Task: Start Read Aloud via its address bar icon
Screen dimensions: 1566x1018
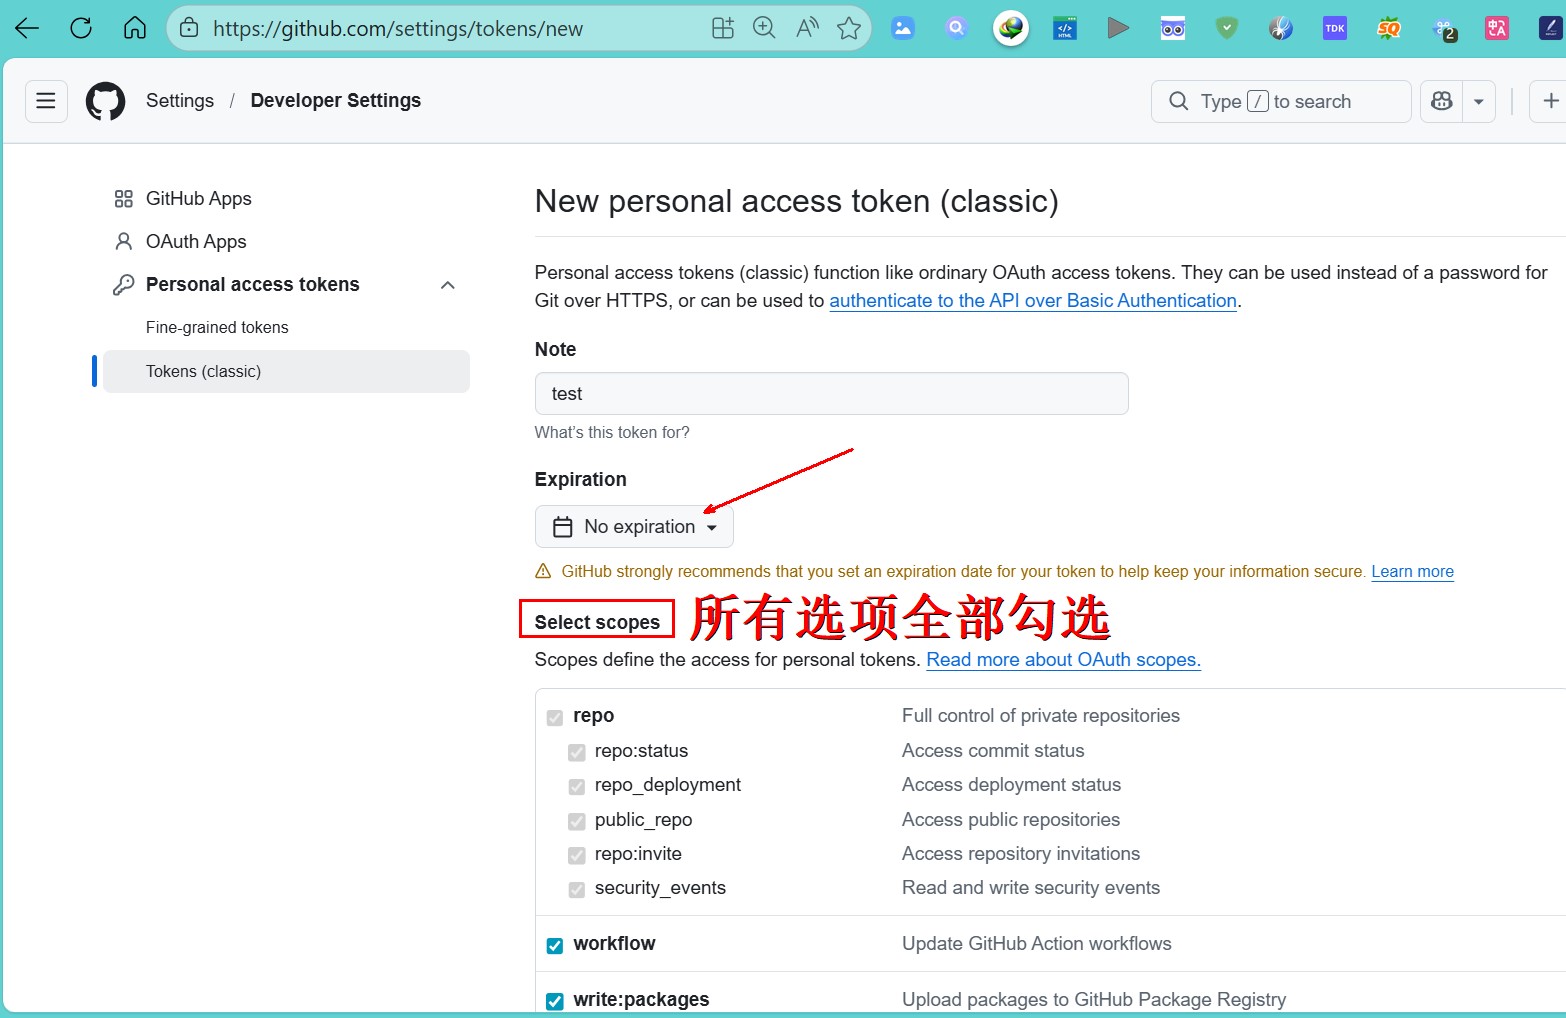Action: [x=807, y=28]
